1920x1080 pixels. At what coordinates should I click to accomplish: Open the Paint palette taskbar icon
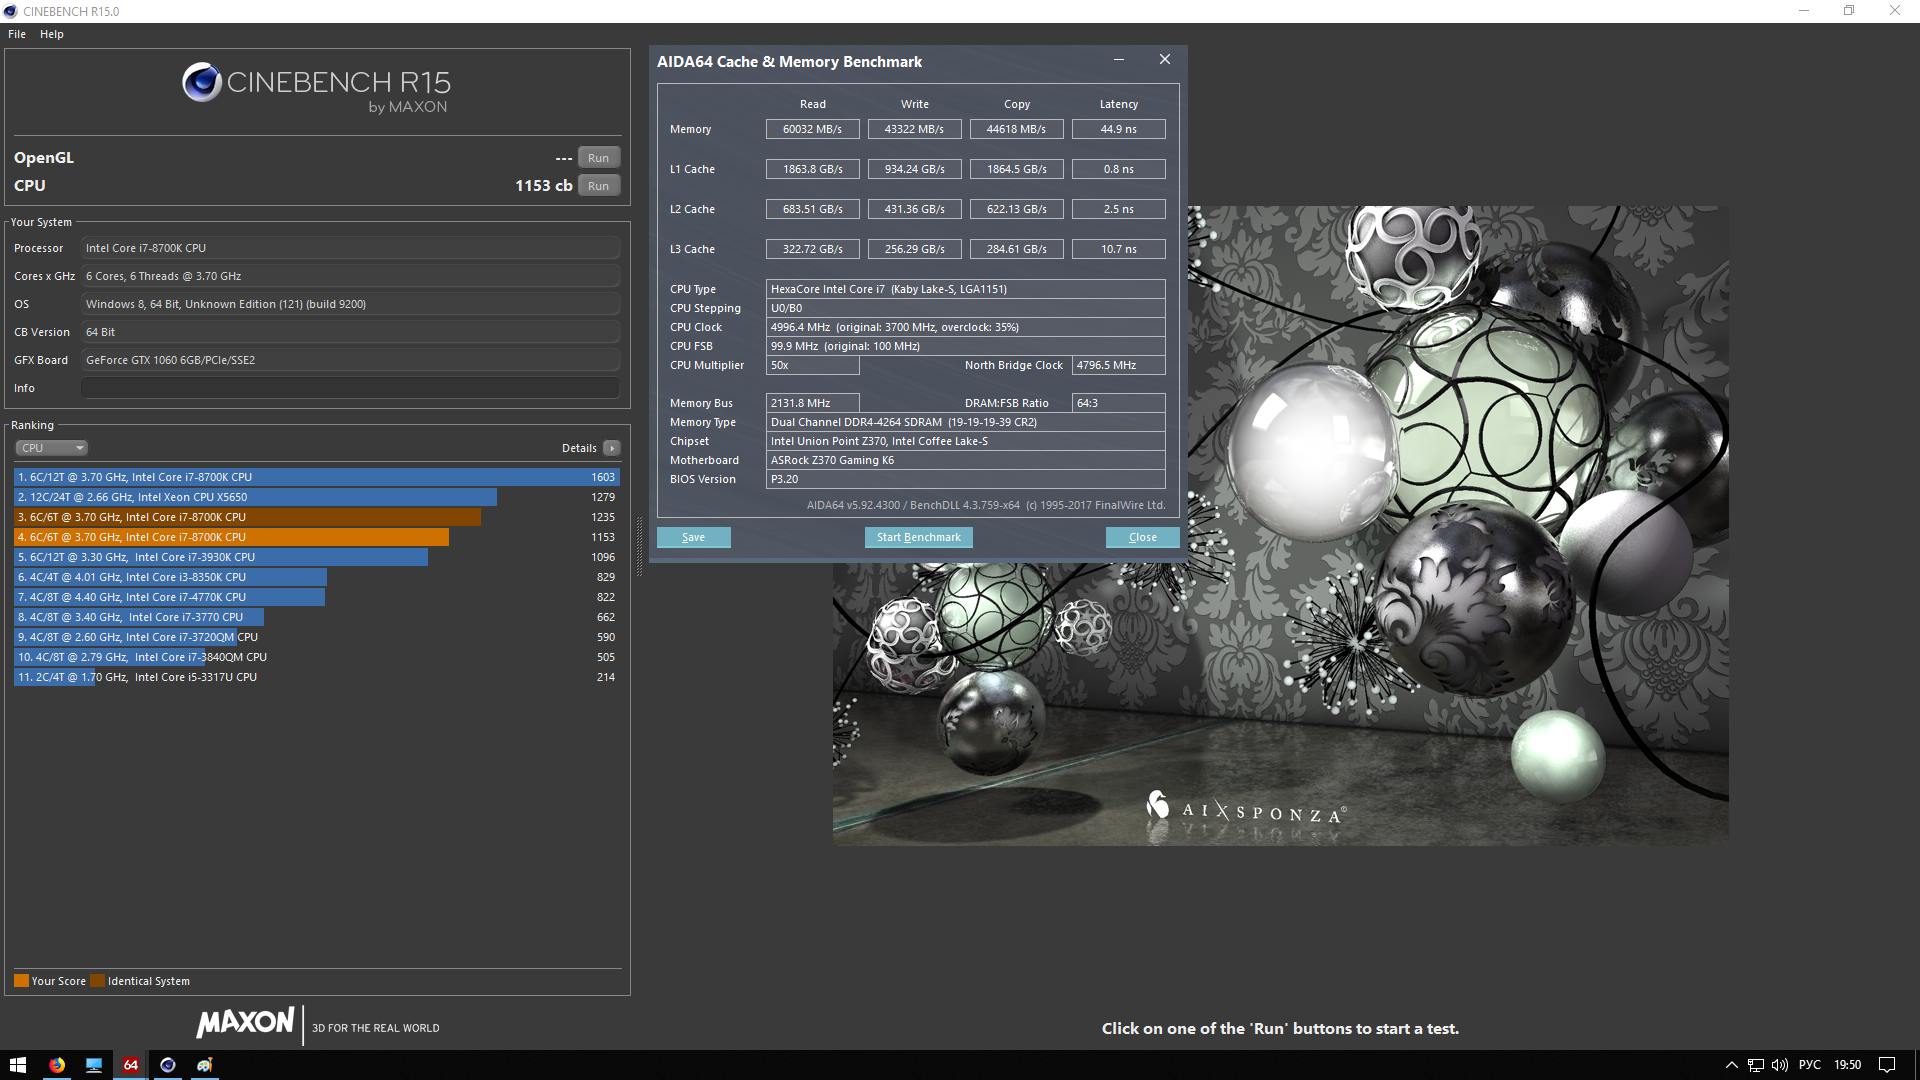tap(205, 1065)
